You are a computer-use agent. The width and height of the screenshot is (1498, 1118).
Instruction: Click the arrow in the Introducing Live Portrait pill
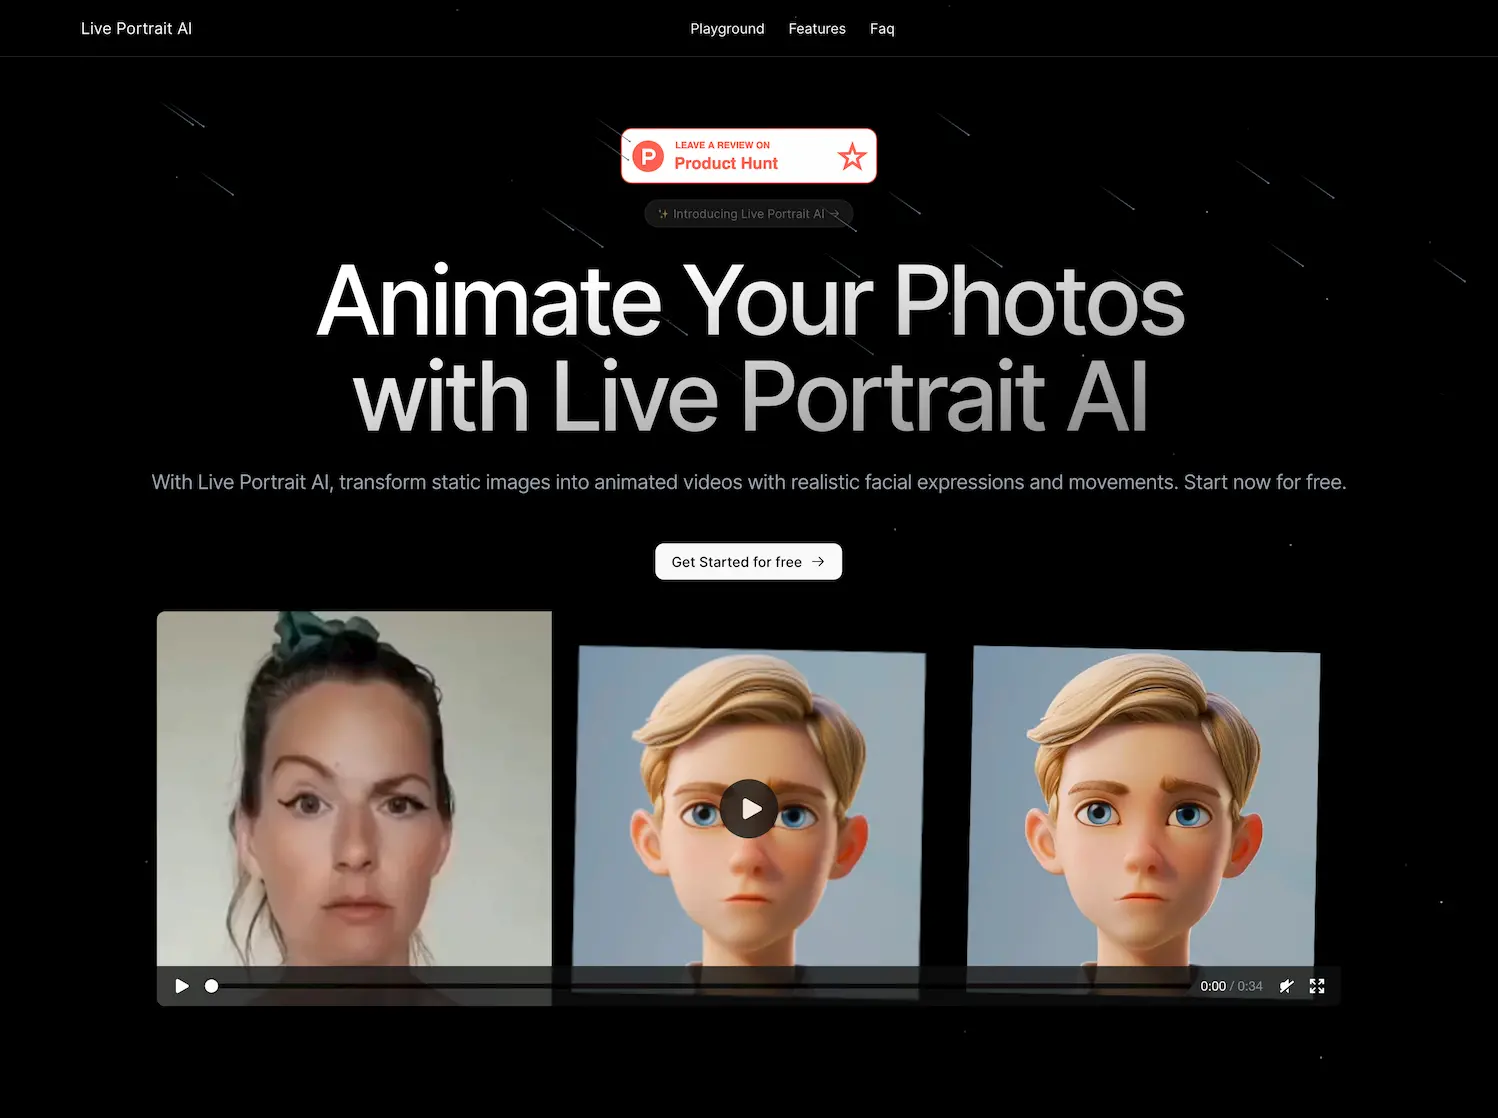tap(836, 213)
